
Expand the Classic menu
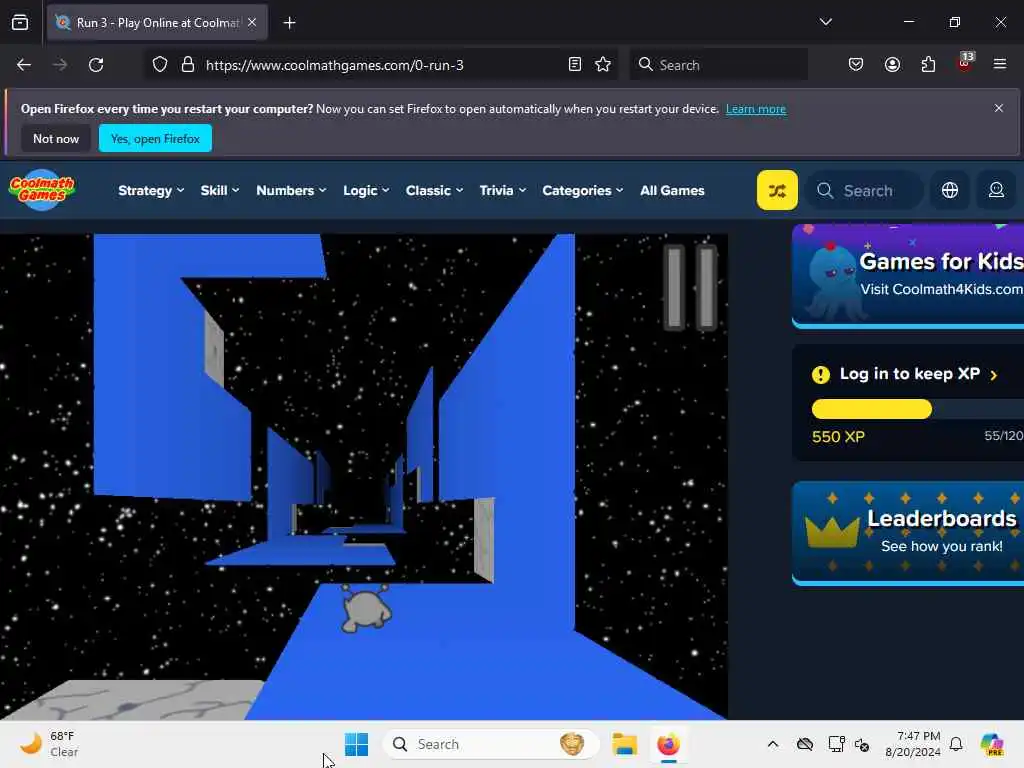click(434, 191)
